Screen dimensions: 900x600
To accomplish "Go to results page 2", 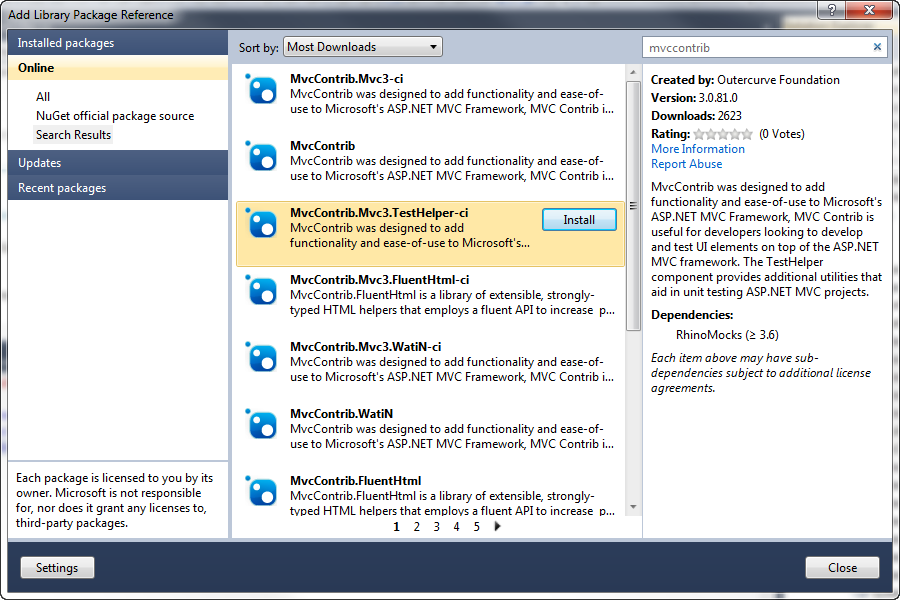I will tap(416, 527).
